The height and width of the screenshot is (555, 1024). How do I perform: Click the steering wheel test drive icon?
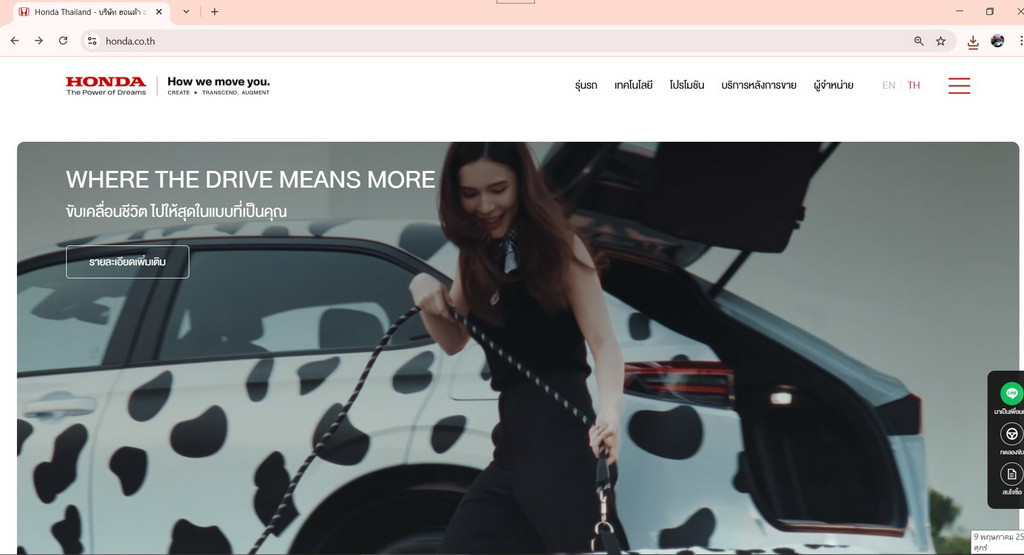point(1011,434)
